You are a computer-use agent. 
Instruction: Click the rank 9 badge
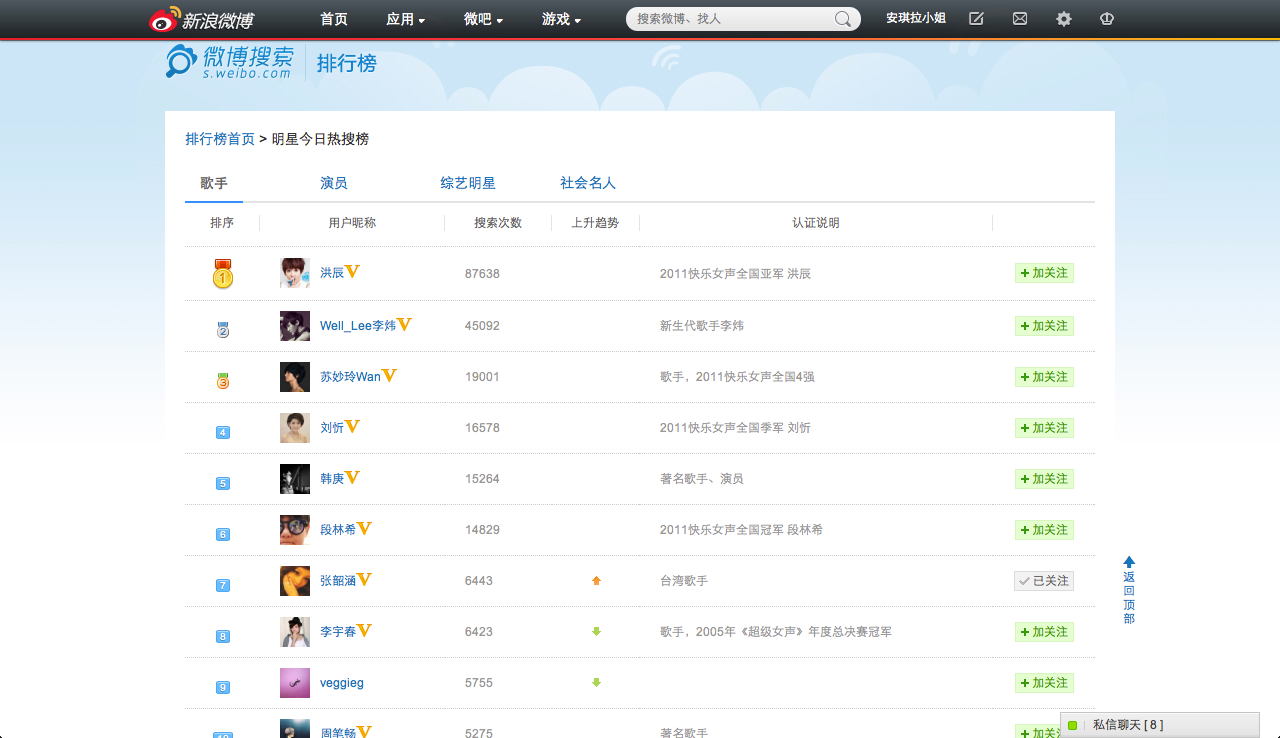coord(223,687)
